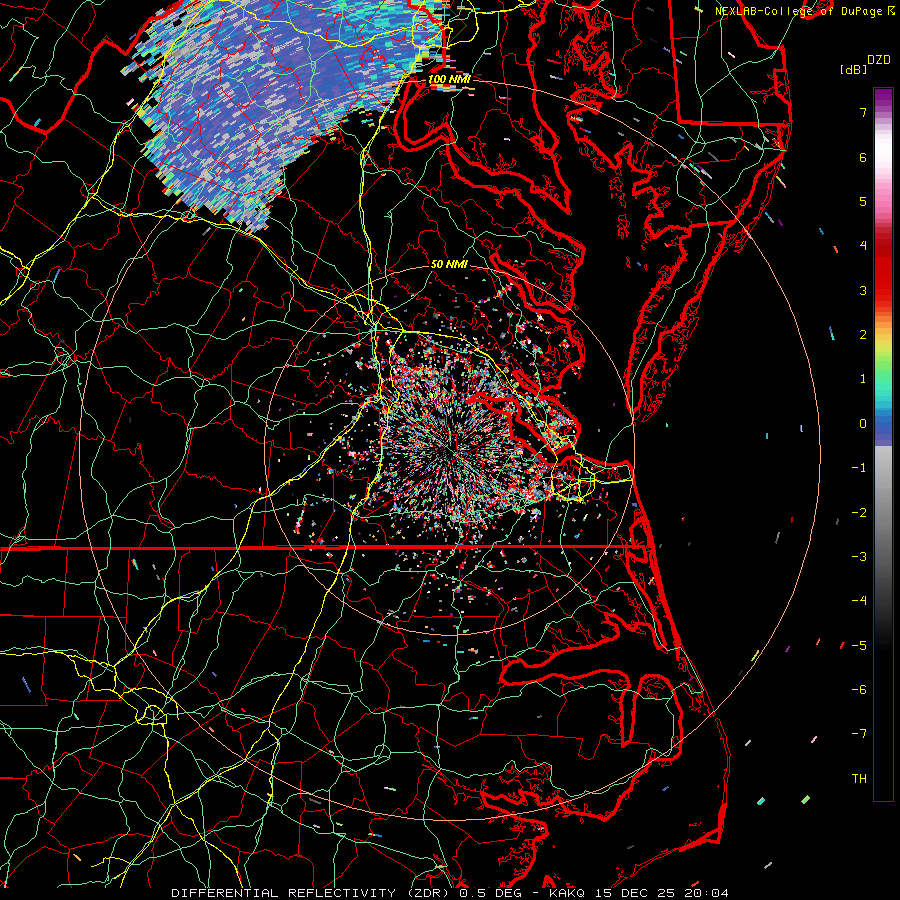900x900 pixels.
Task: Click the legend value -2
Action: (859, 513)
